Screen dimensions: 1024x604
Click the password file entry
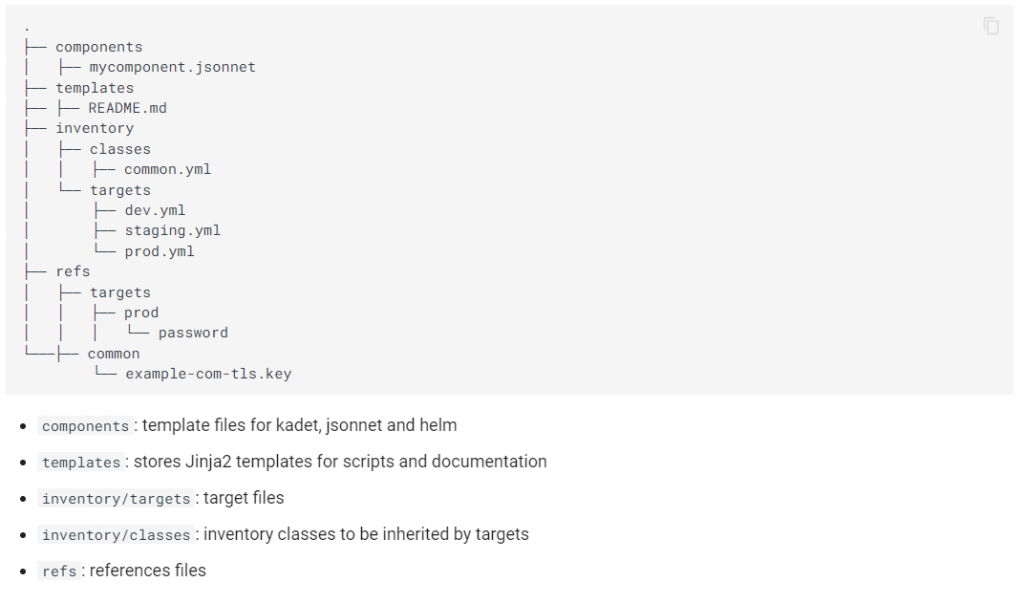[x=193, y=333]
